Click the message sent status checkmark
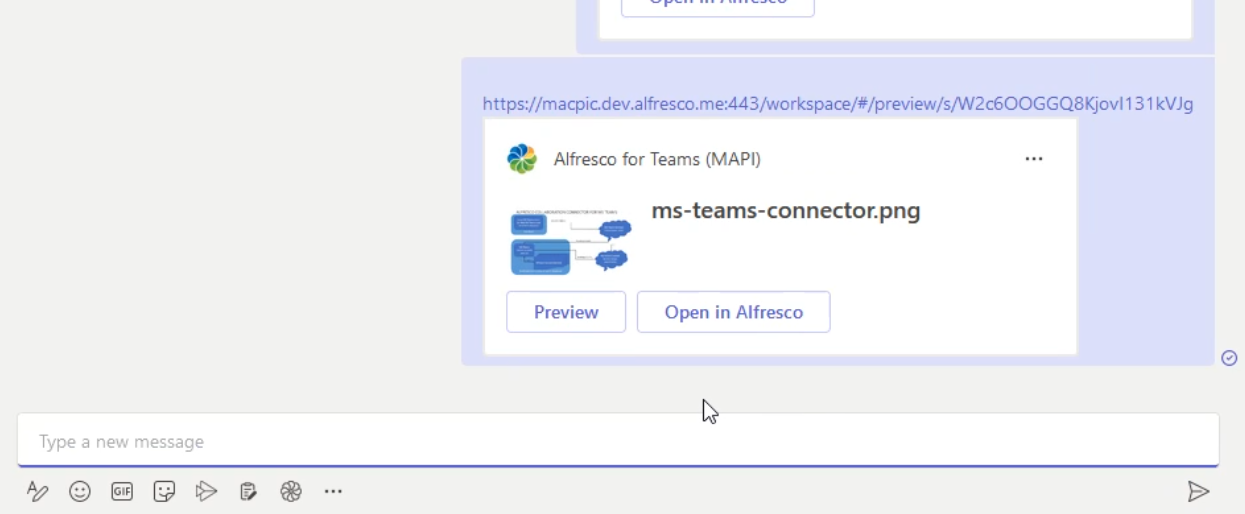Viewport: 1245px width, 514px height. click(1230, 358)
